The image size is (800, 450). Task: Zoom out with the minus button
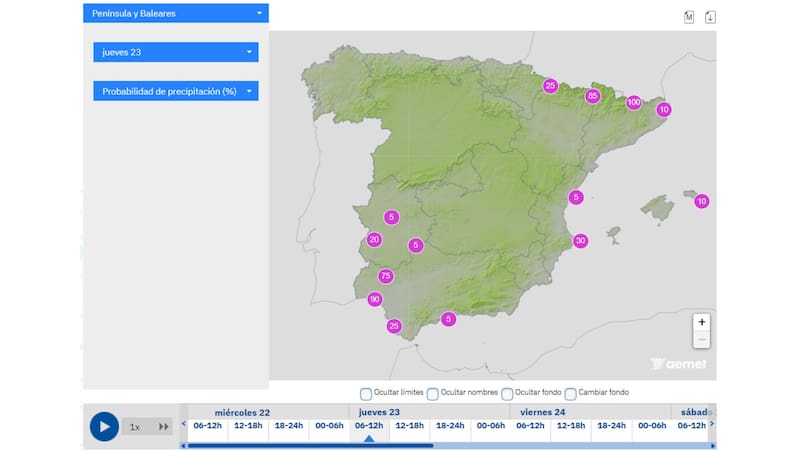[x=702, y=340]
